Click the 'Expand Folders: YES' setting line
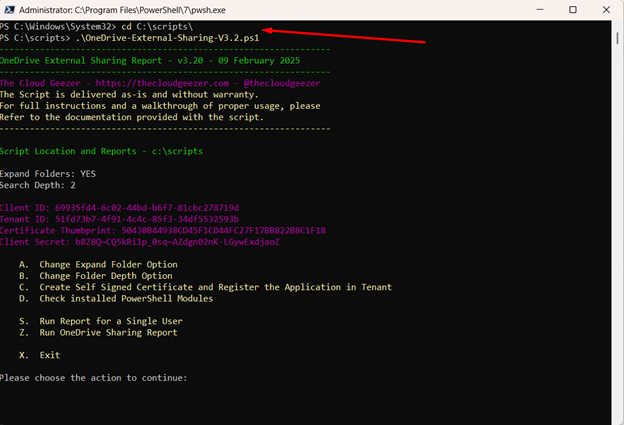The height and width of the screenshot is (425, 624). click(48, 174)
